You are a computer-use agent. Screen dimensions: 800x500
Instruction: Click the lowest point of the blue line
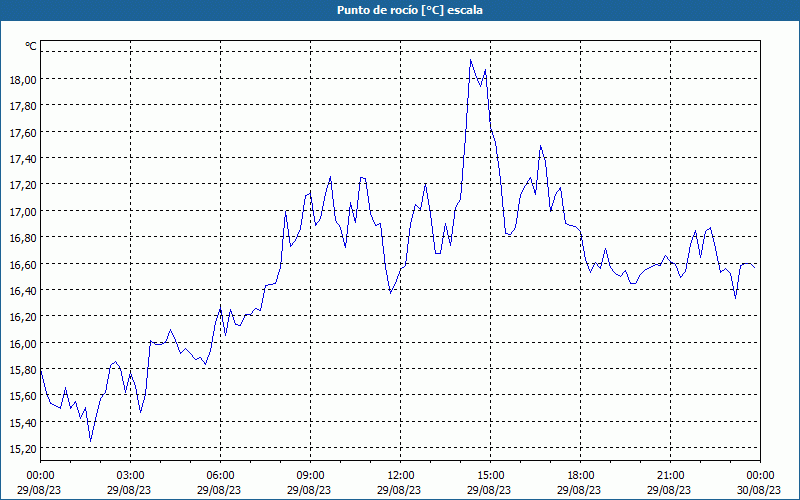90,441
